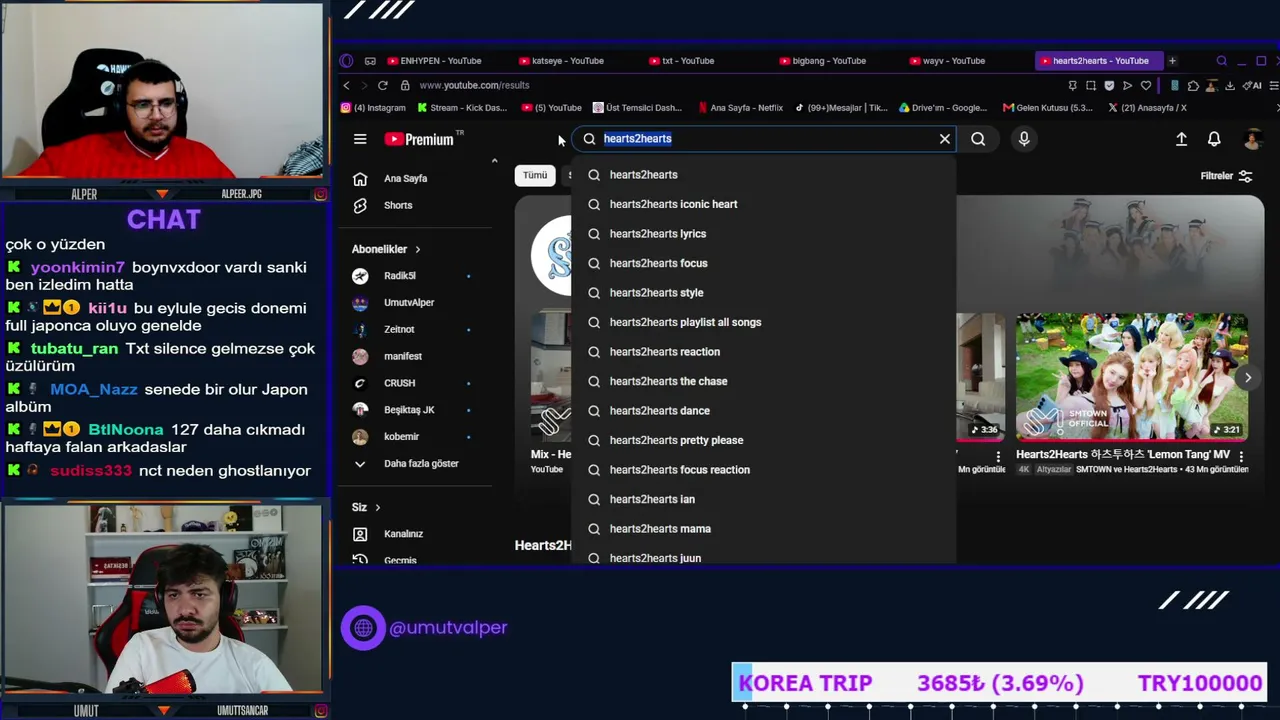The image size is (1280, 720).
Task: Open the Lemon Tang MV thumbnail
Action: pyautogui.click(x=1132, y=377)
